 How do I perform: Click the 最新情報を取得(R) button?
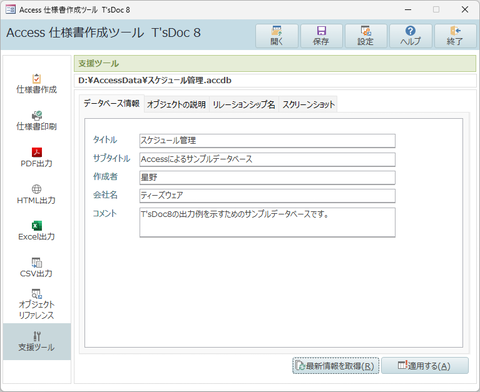[x=336, y=366]
